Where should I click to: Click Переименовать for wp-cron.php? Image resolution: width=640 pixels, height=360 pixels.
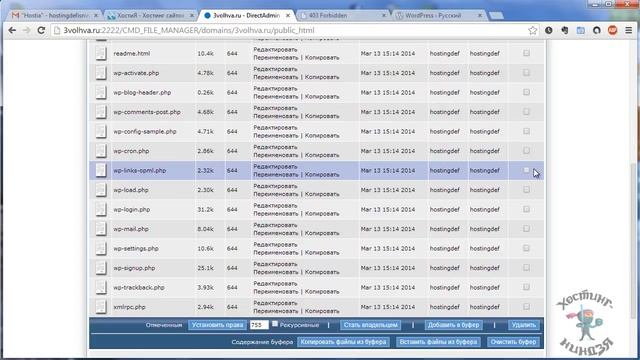276,155
